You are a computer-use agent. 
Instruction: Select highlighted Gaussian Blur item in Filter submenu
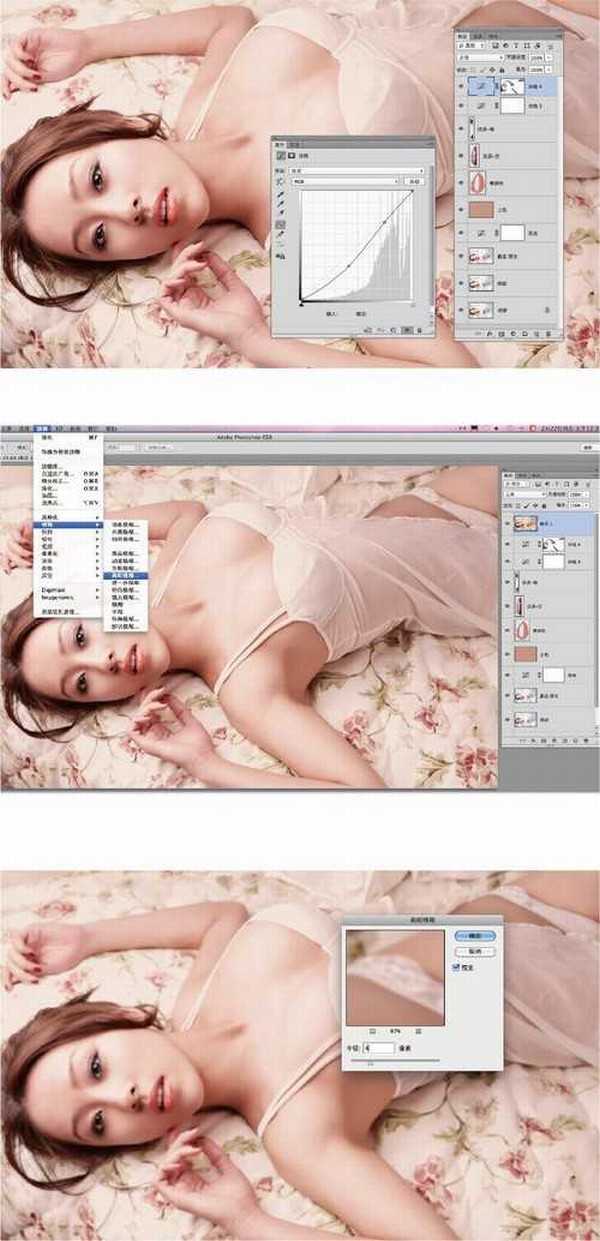tap(125, 576)
